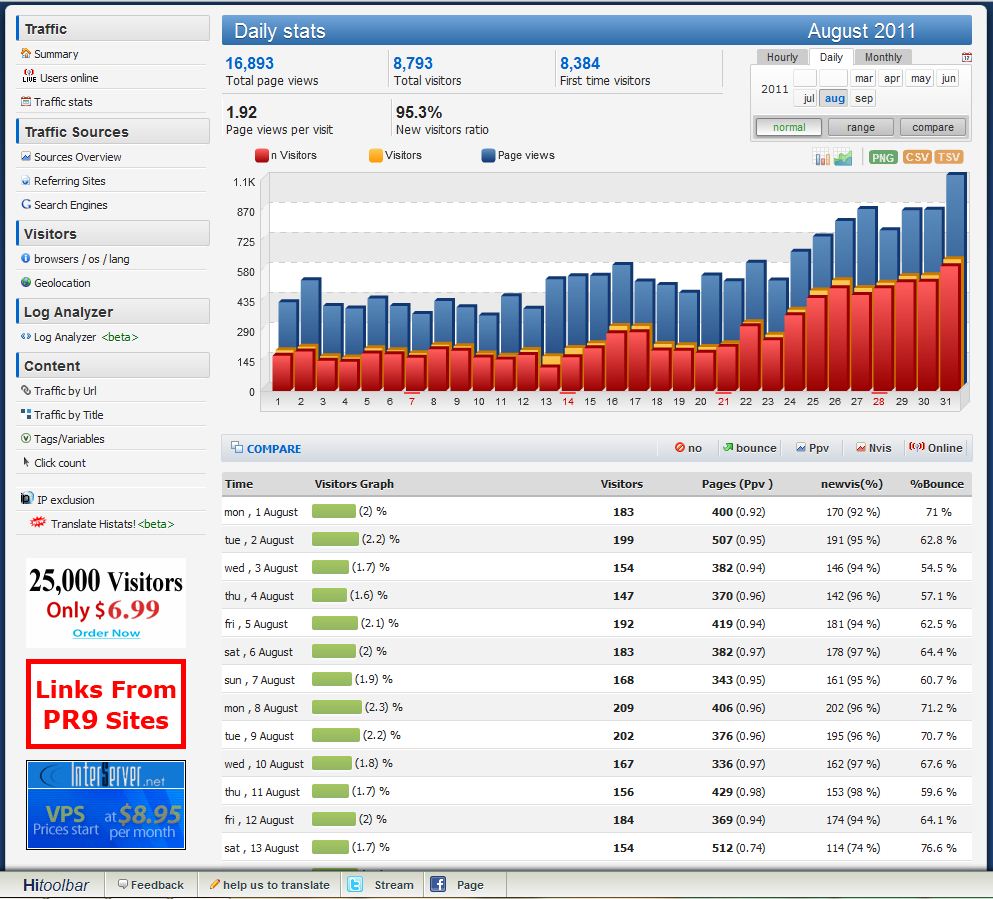Export the chart as PNG
The height and width of the screenshot is (899, 993).
(x=883, y=158)
